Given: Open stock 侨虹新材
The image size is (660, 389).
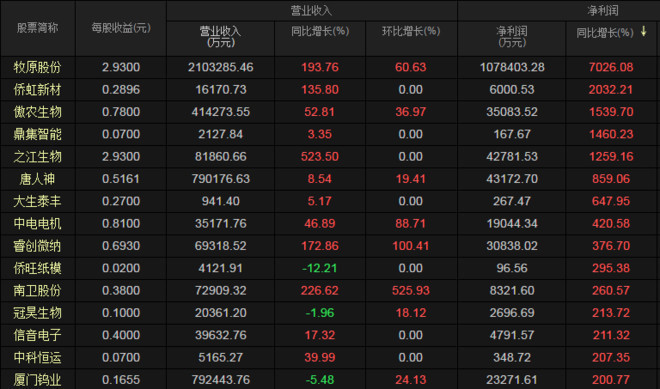Looking at the screenshot, I should click(x=37, y=90).
